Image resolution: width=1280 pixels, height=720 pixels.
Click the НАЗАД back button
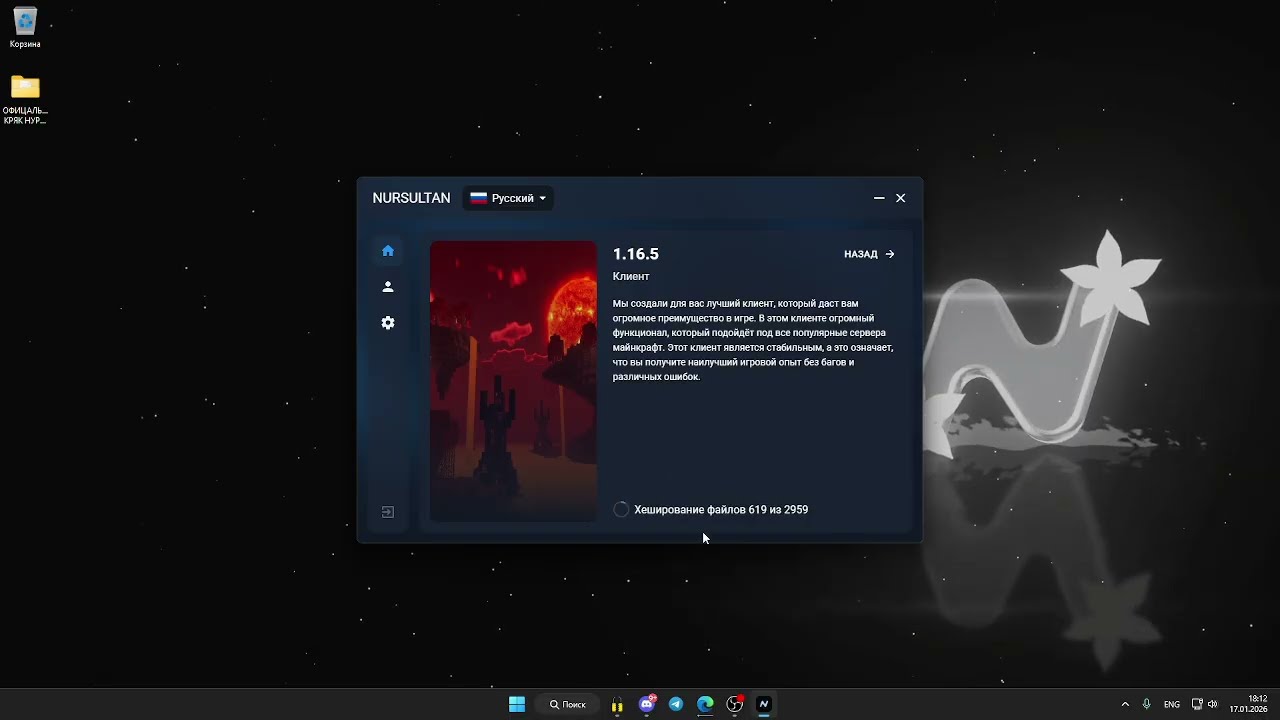(869, 254)
